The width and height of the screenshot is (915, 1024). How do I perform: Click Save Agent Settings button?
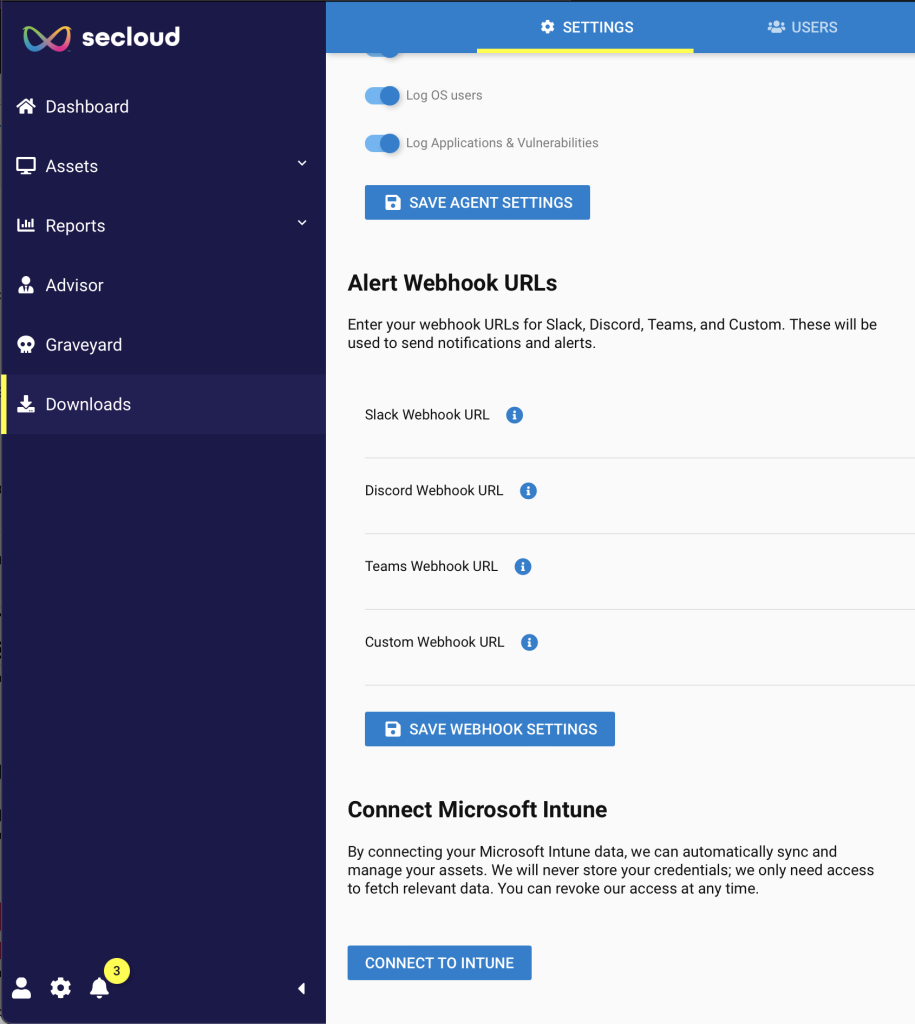pyautogui.click(x=477, y=202)
